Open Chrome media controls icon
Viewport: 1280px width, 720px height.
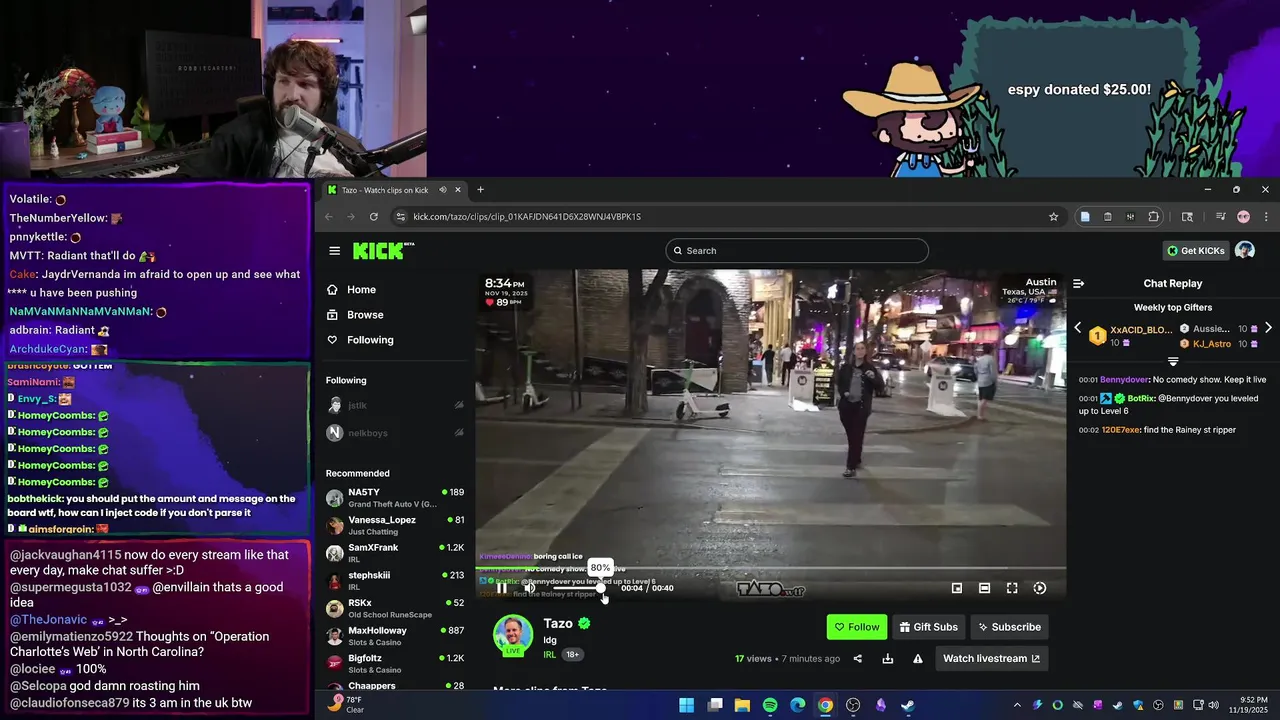pos(1220,217)
